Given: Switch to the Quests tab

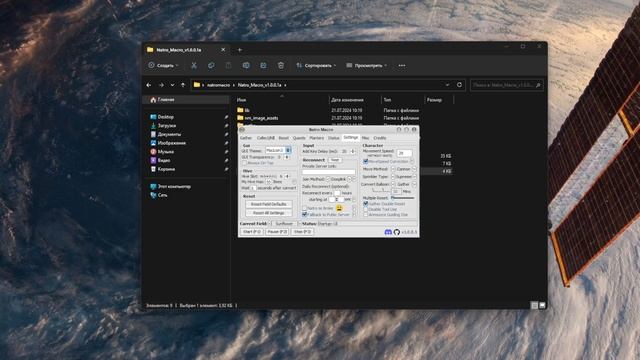Looking at the screenshot, I should coord(299,138).
